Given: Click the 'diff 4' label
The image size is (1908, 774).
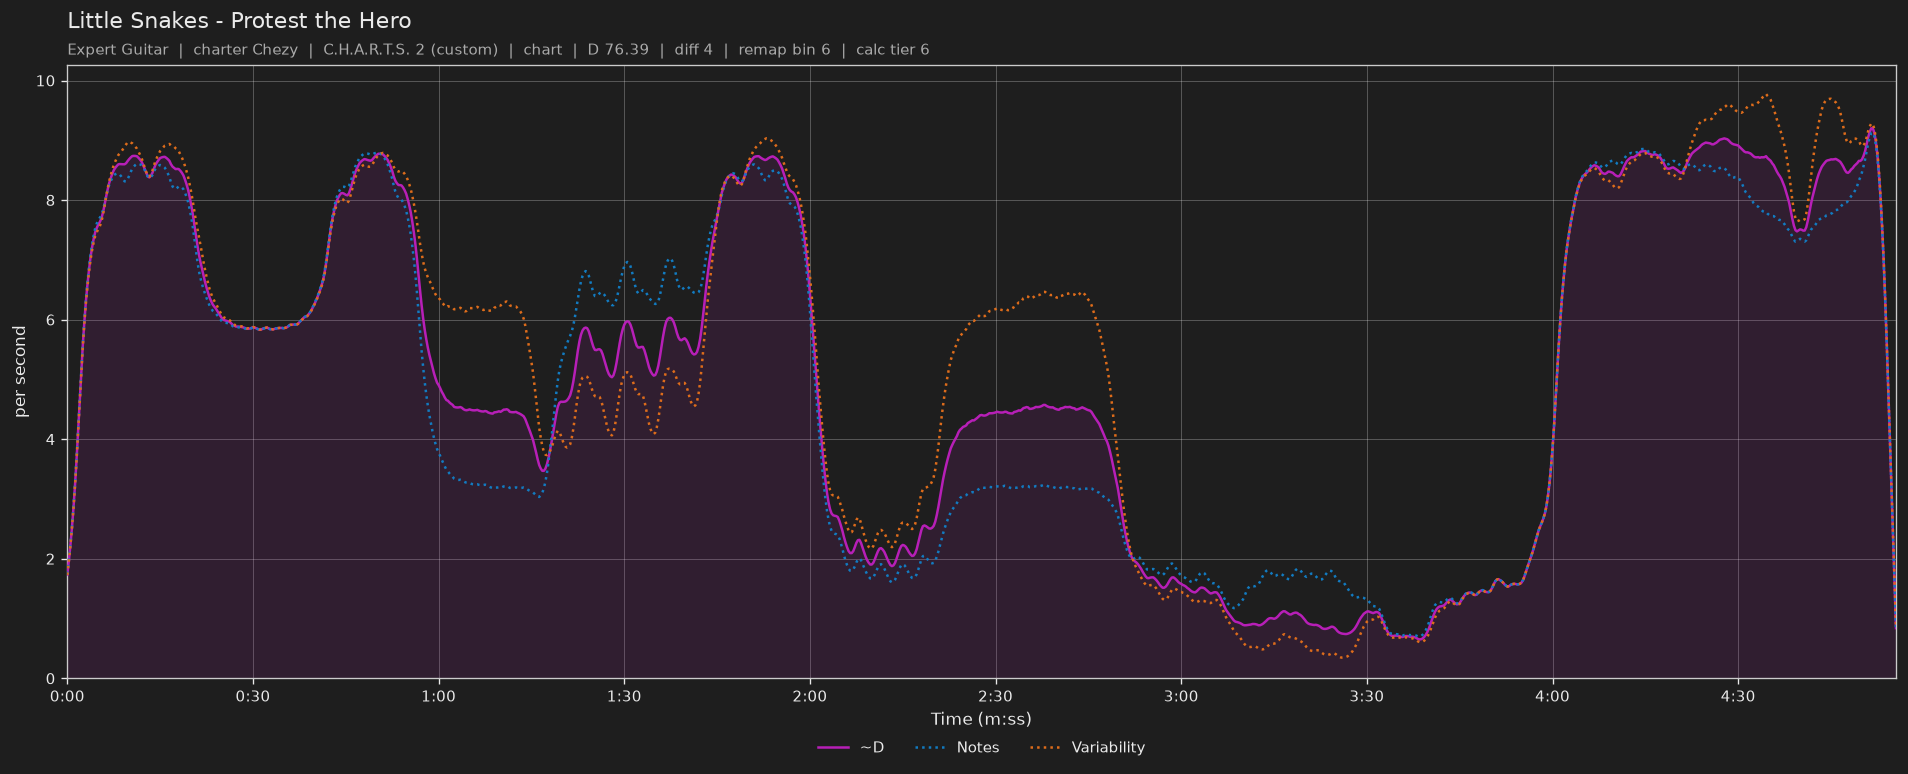Looking at the screenshot, I should 694,50.
